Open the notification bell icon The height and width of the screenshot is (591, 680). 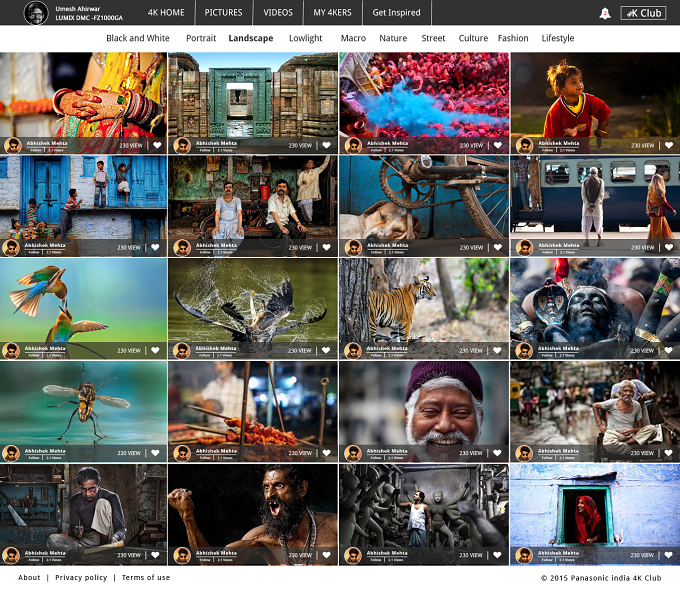tap(605, 13)
